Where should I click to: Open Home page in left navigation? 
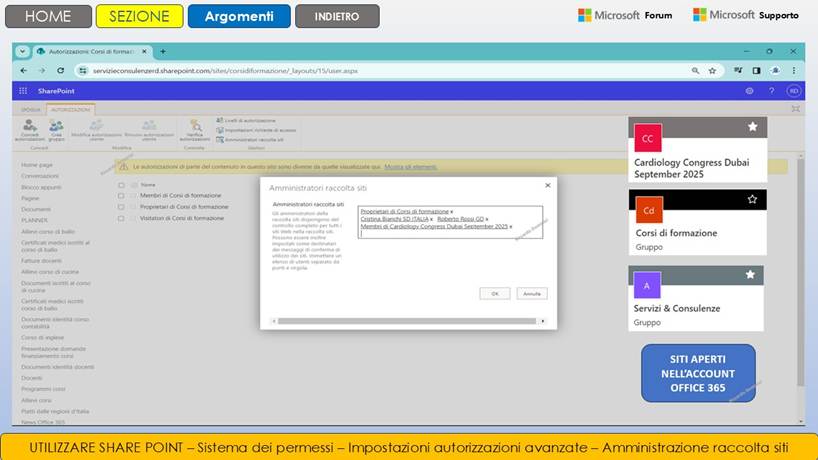(x=37, y=165)
